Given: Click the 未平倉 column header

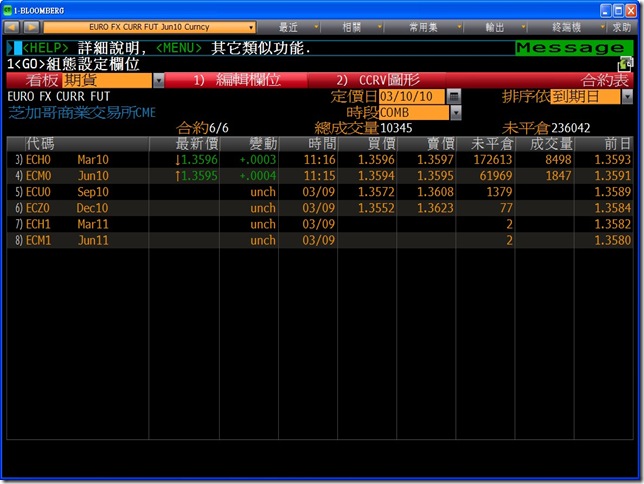Looking at the screenshot, I should coord(492,144).
